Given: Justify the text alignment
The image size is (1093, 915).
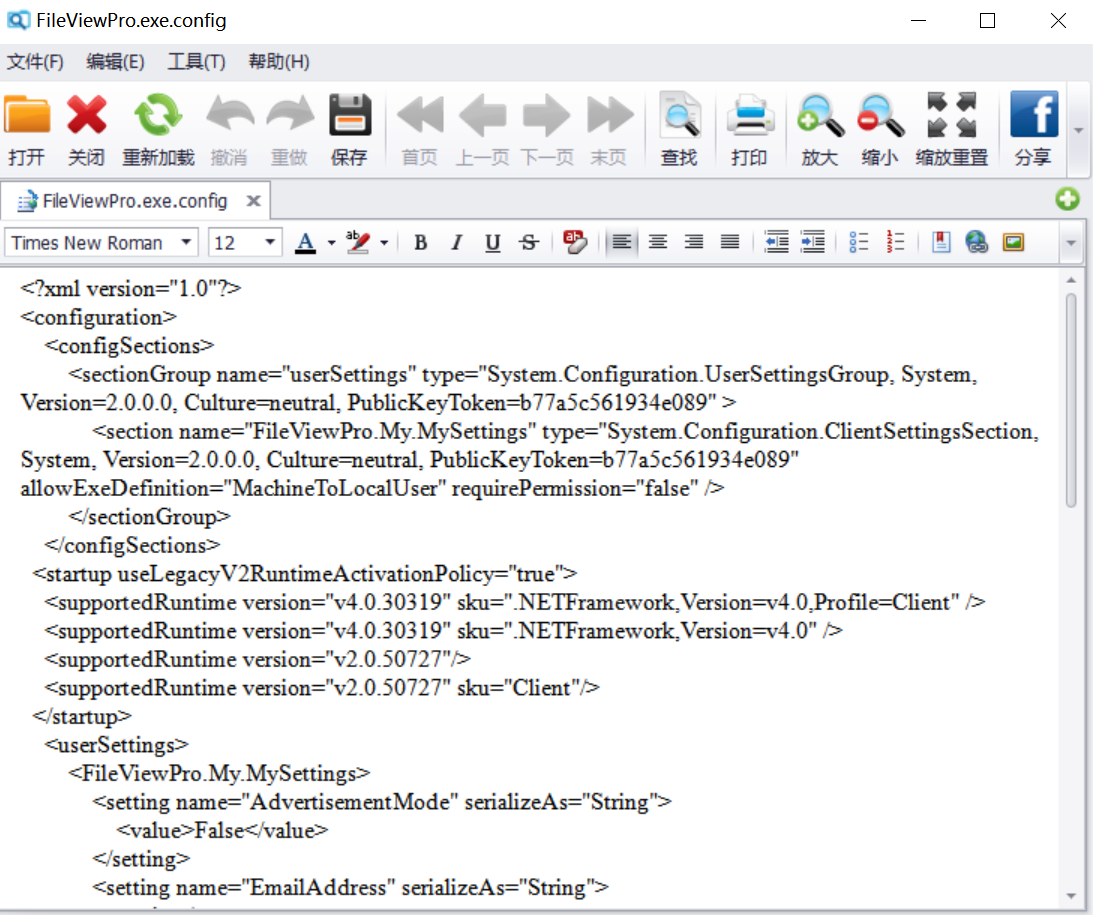Looking at the screenshot, I should (x=730, y=243).
